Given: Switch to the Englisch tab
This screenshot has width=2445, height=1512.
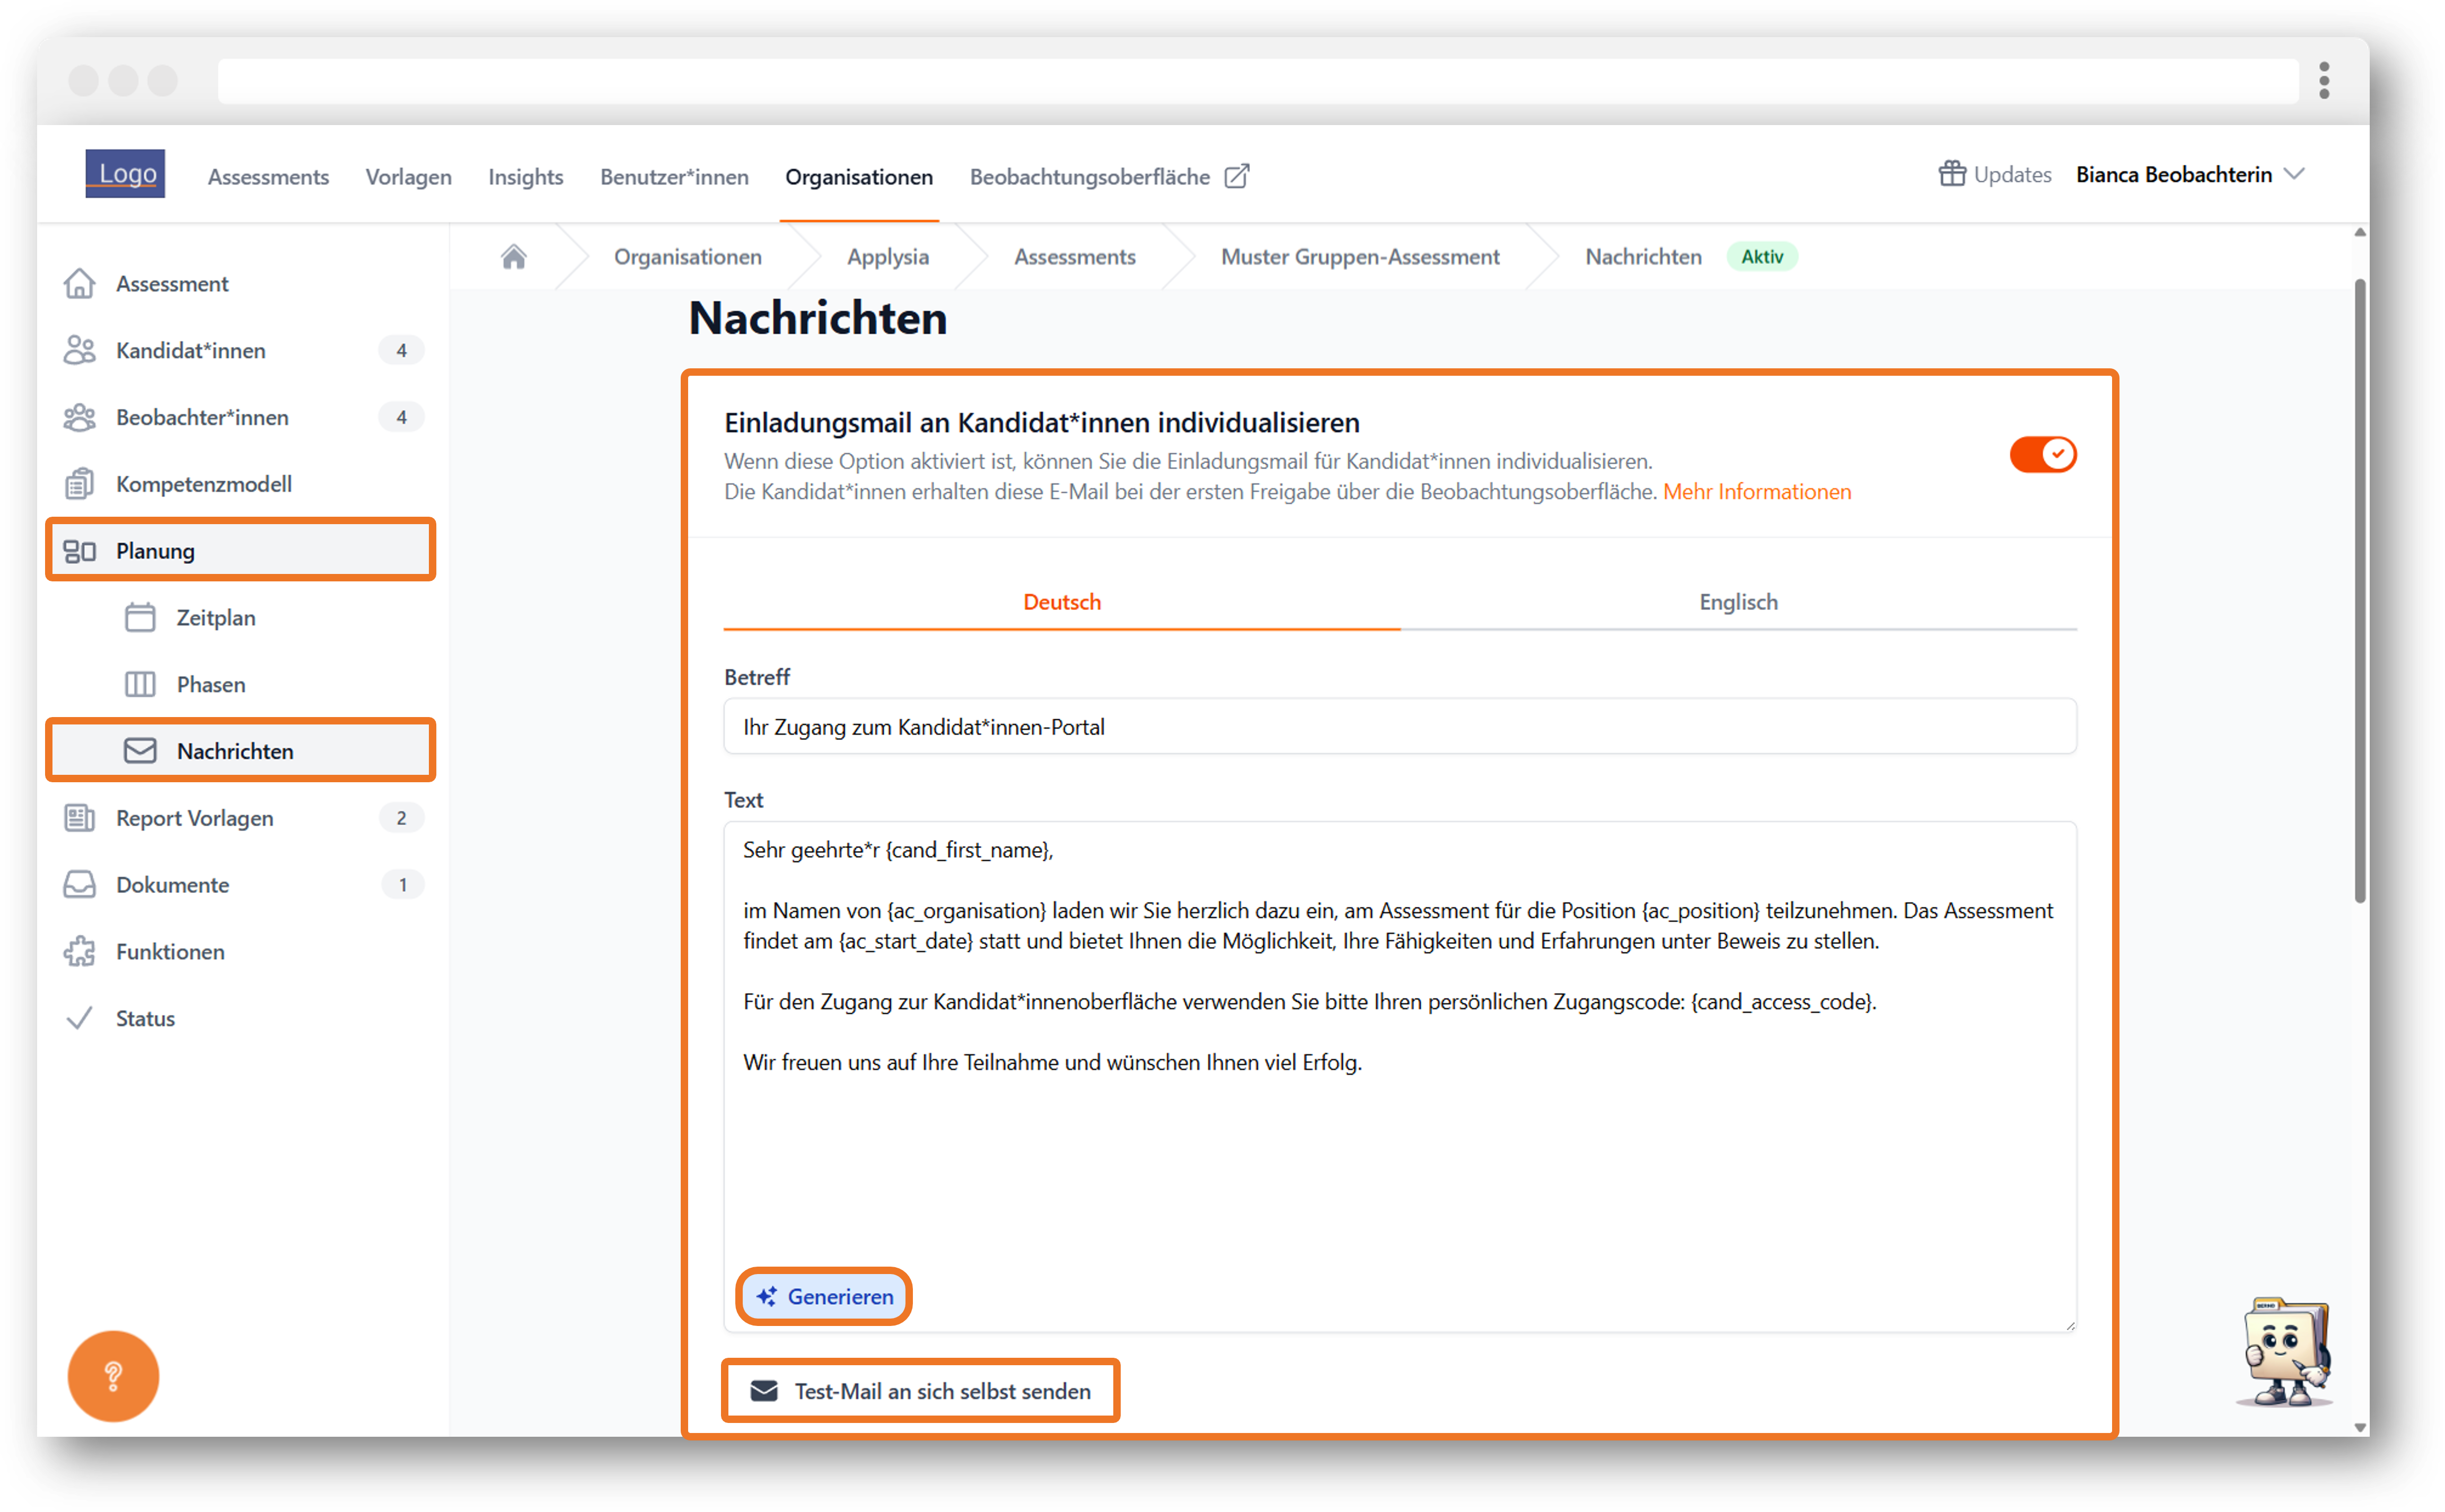Looking at the screenshot, I should point(1739,602).
